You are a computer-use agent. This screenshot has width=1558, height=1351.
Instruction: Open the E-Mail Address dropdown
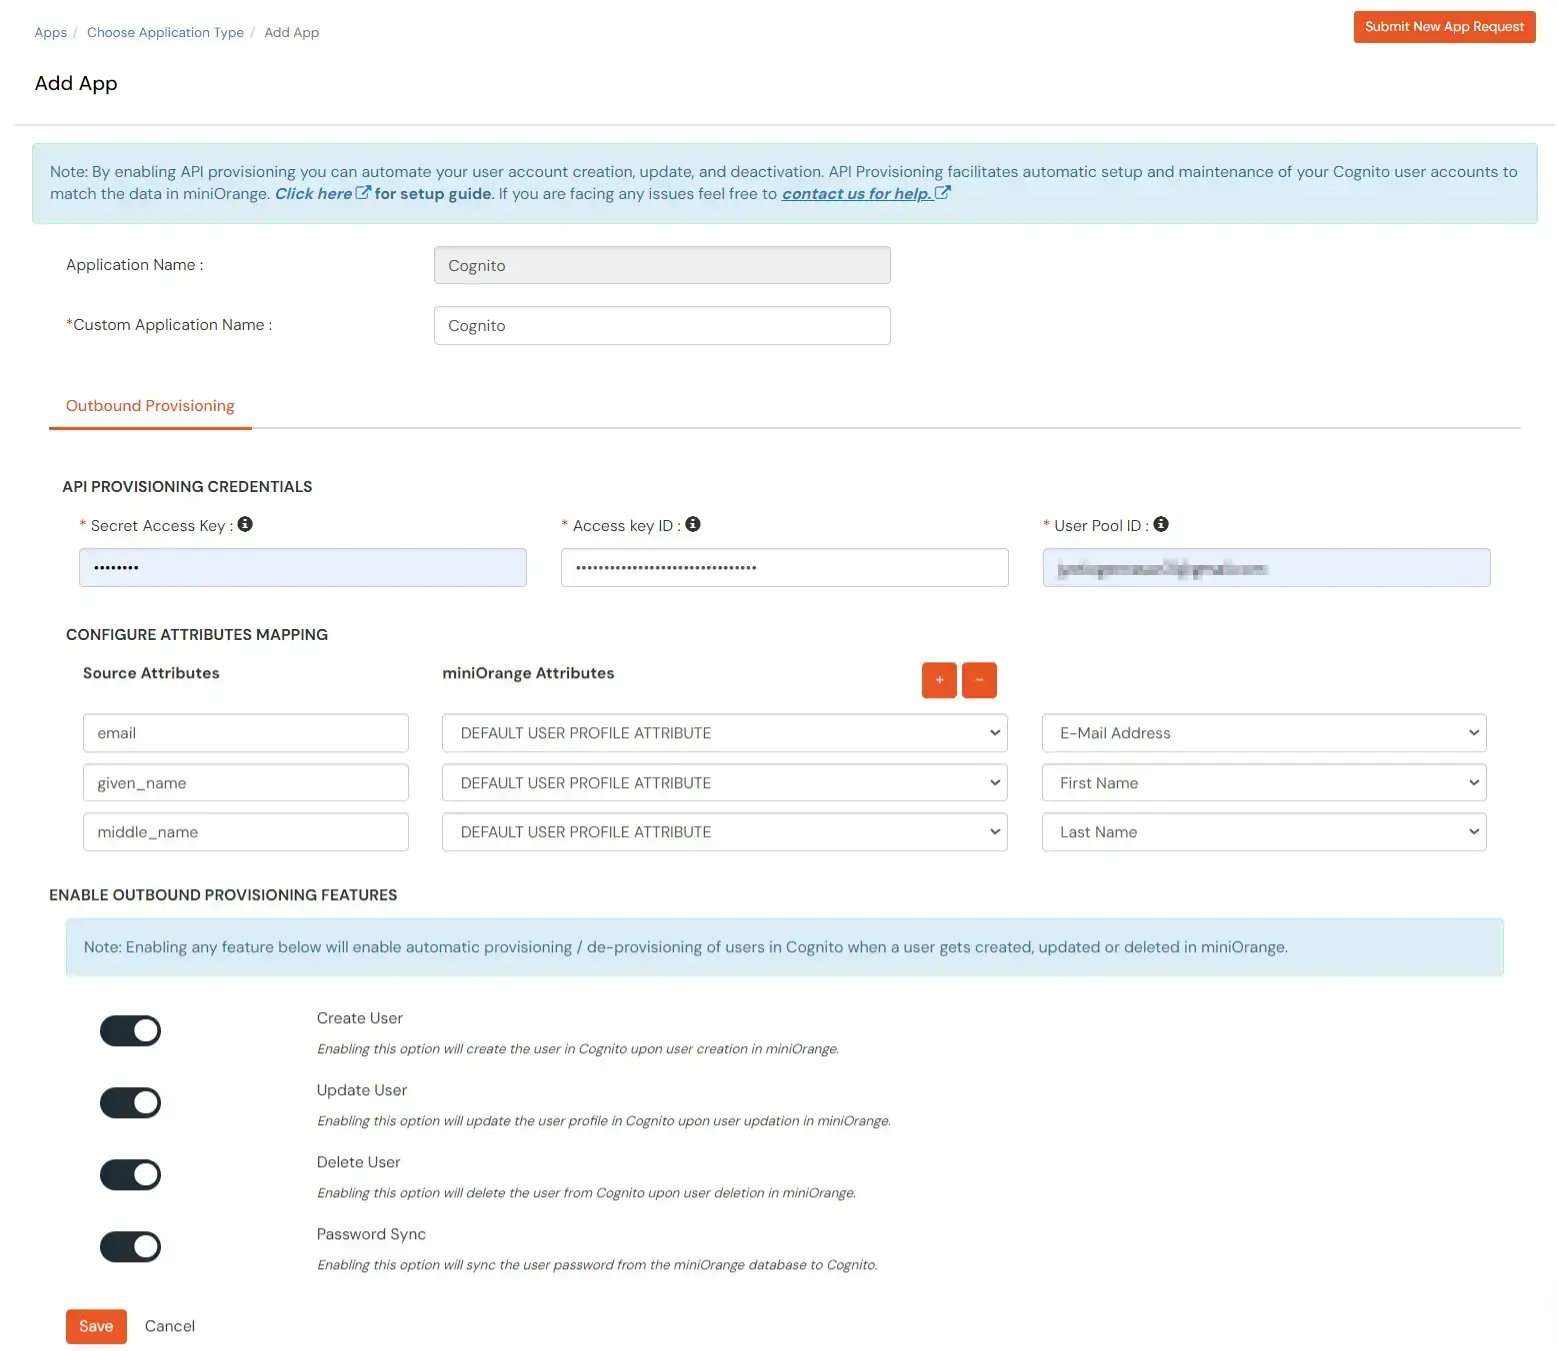1264,733
